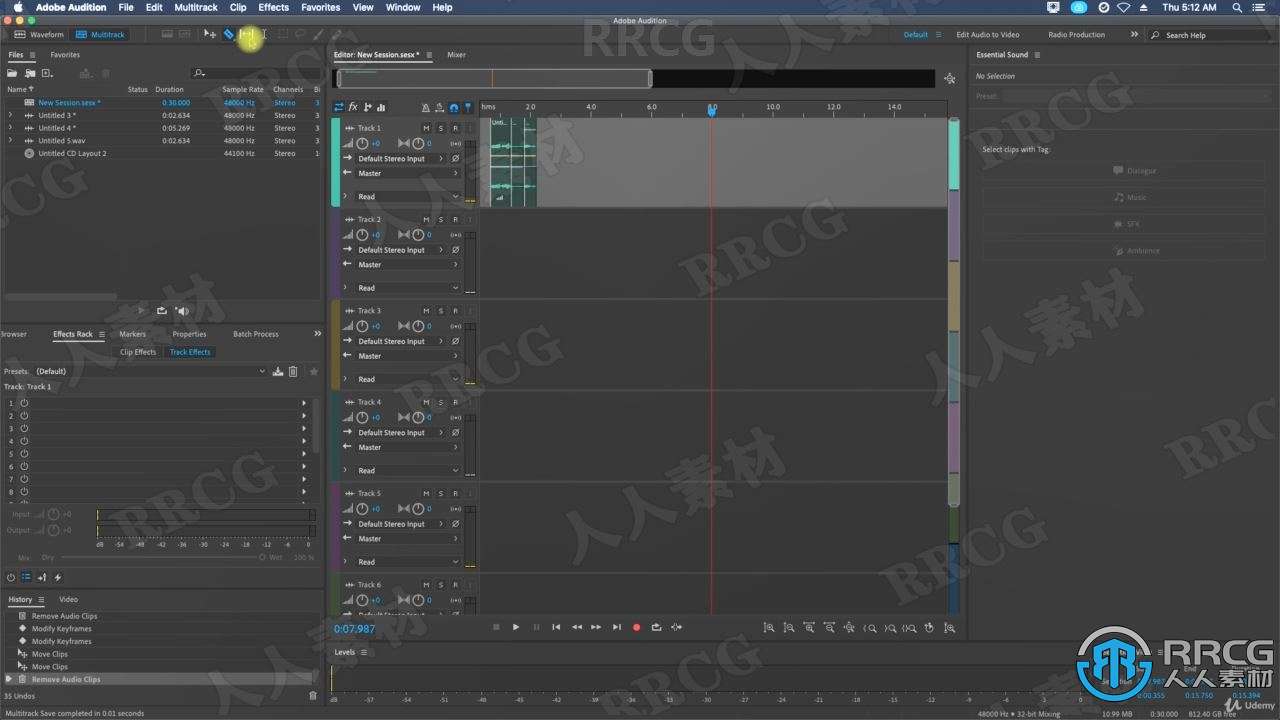Open the Multitrack menu
The height and width of the screenshot is (720, 1280).
(195, 7)
